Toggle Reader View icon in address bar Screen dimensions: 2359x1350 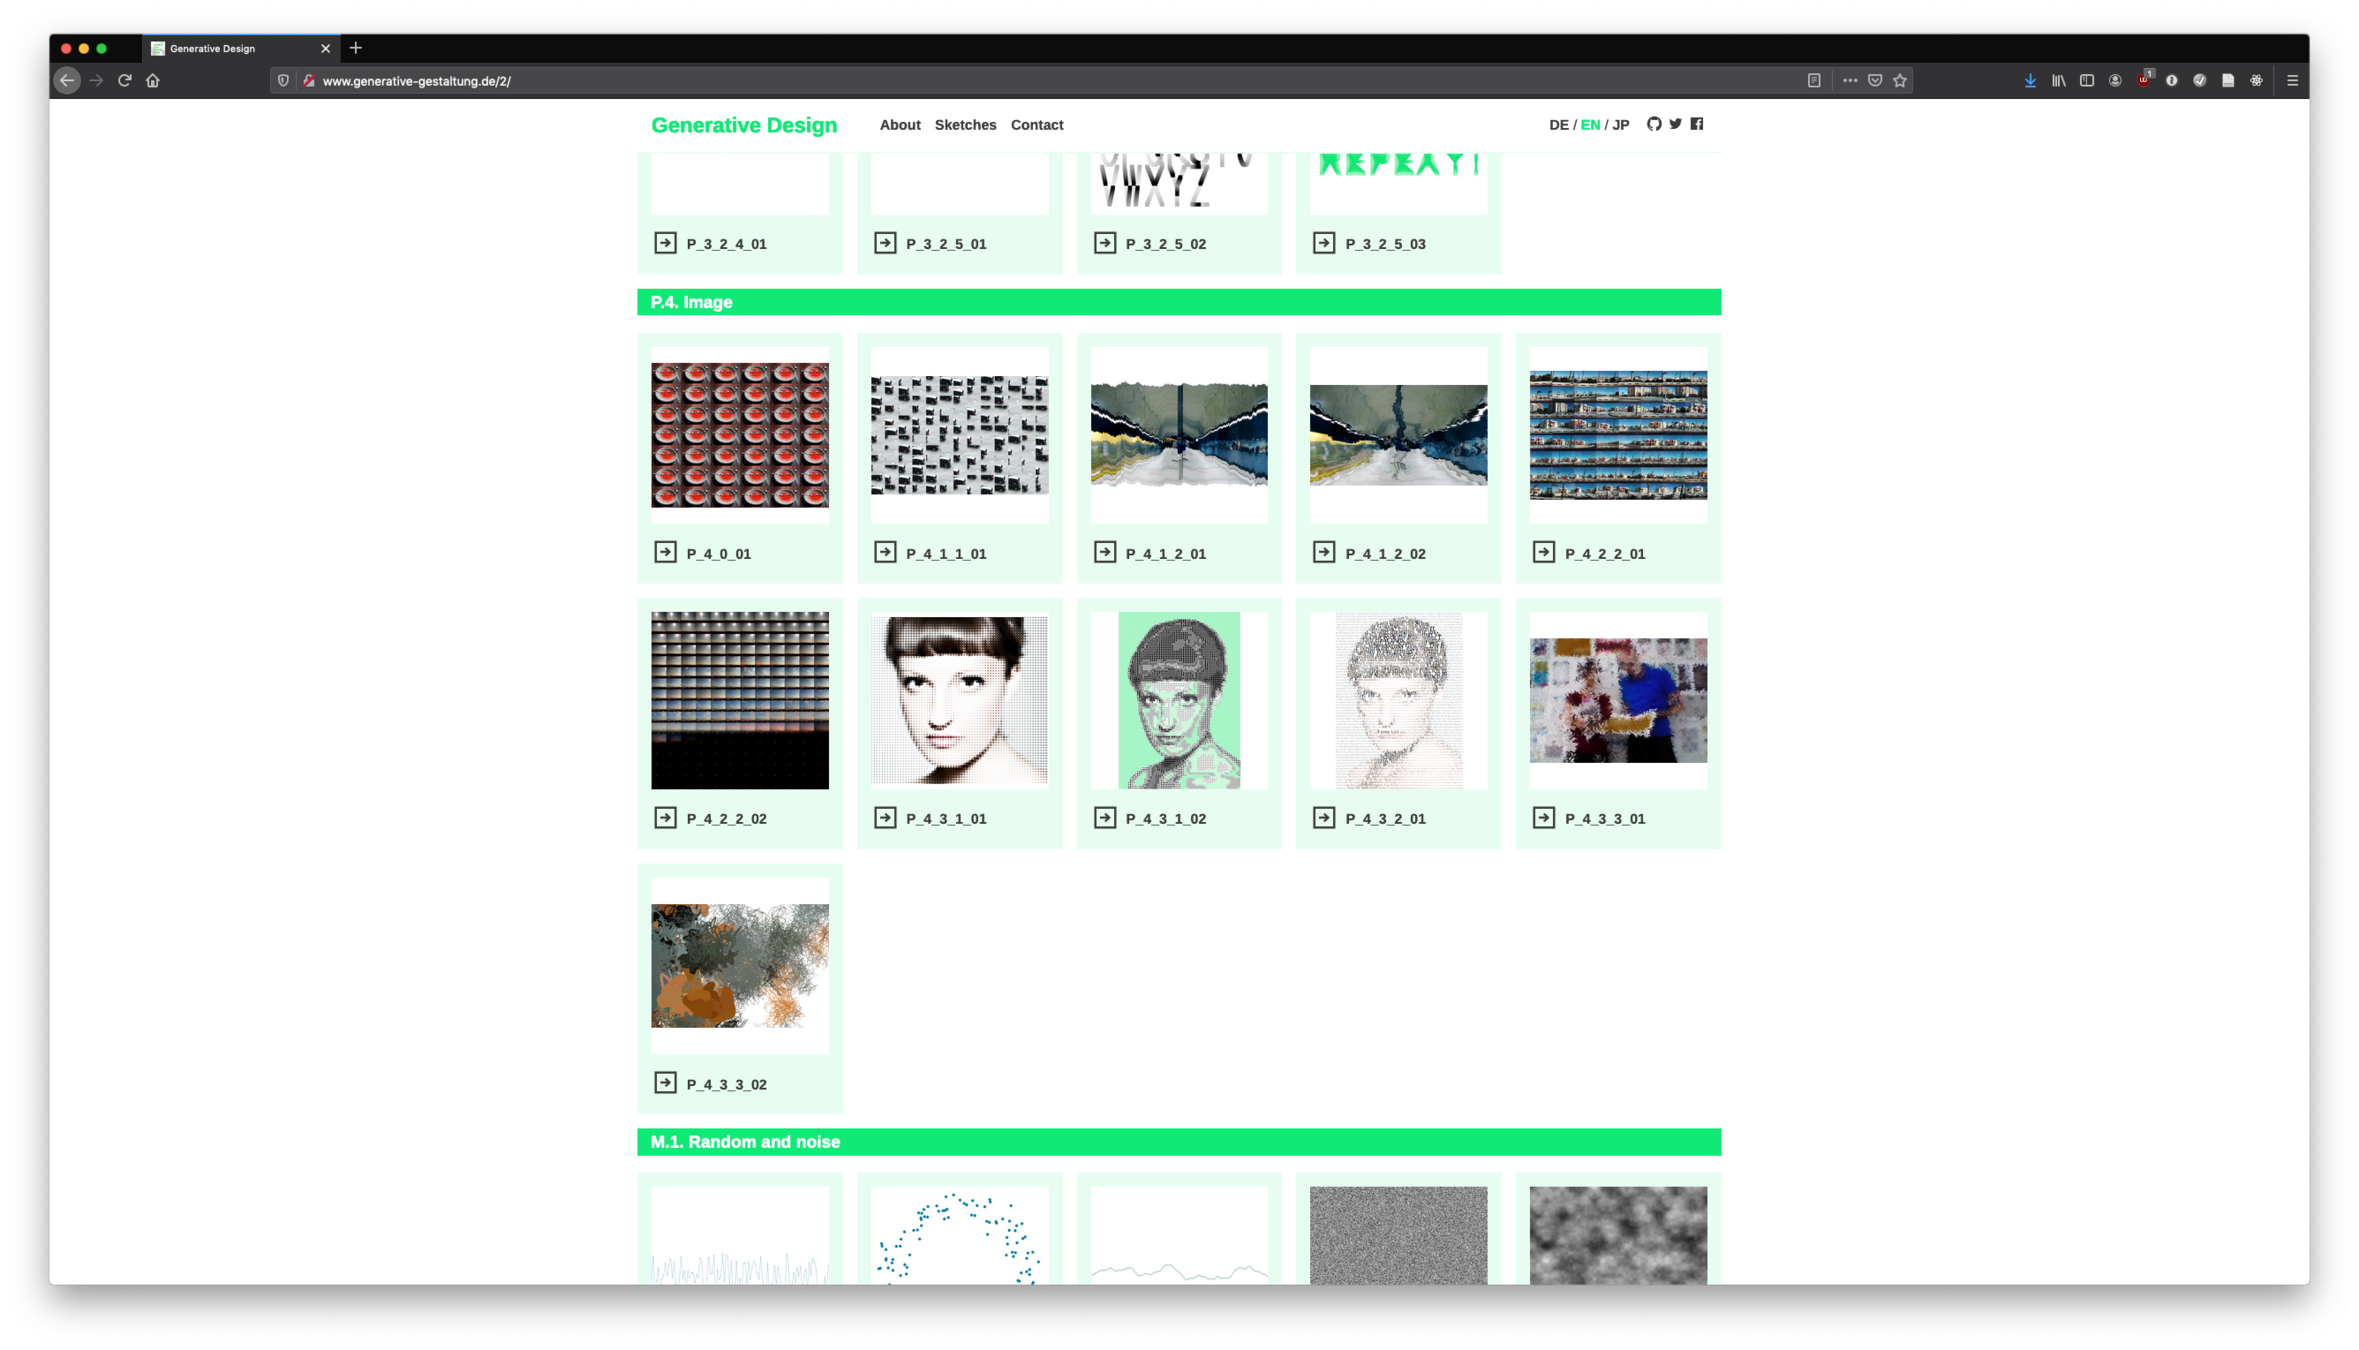coord(1814,81)
